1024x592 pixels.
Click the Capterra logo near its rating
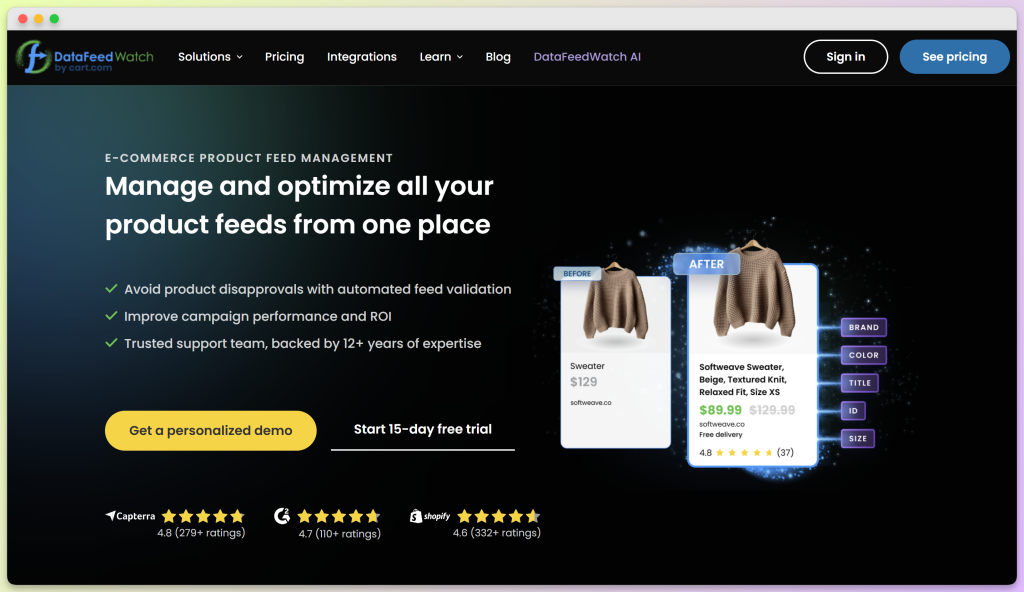click(x=131, y=516)
